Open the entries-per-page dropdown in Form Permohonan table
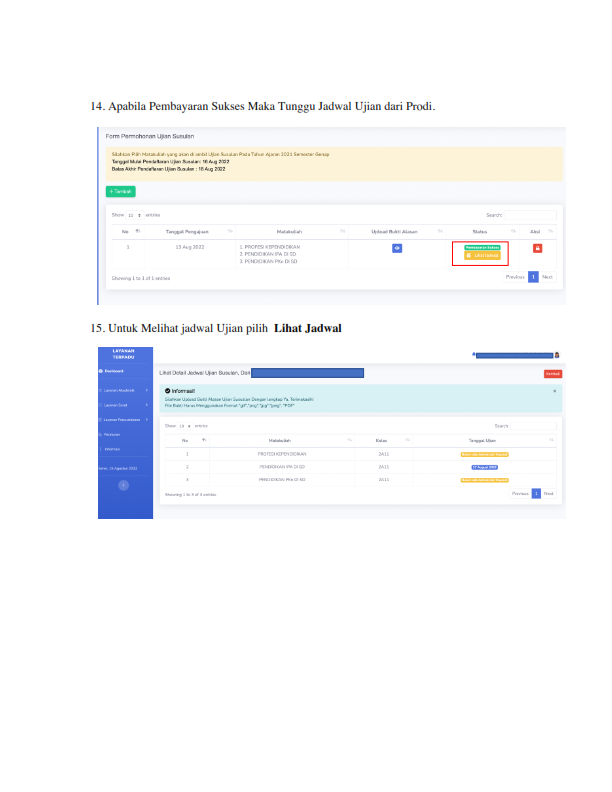Viewport: 612px width, 792px height. [x=134, y=215]
